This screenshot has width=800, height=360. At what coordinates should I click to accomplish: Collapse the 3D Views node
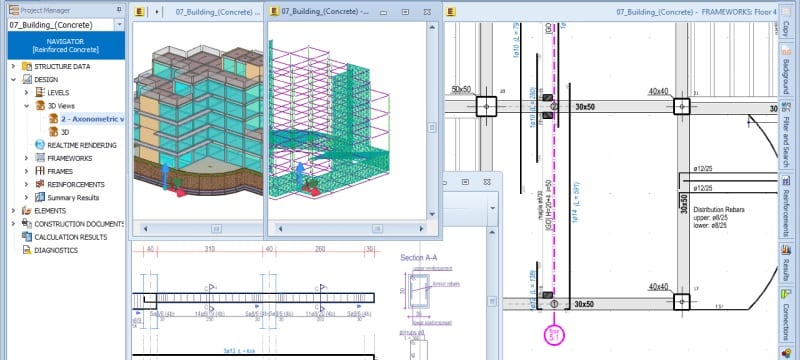coord(27,106)
